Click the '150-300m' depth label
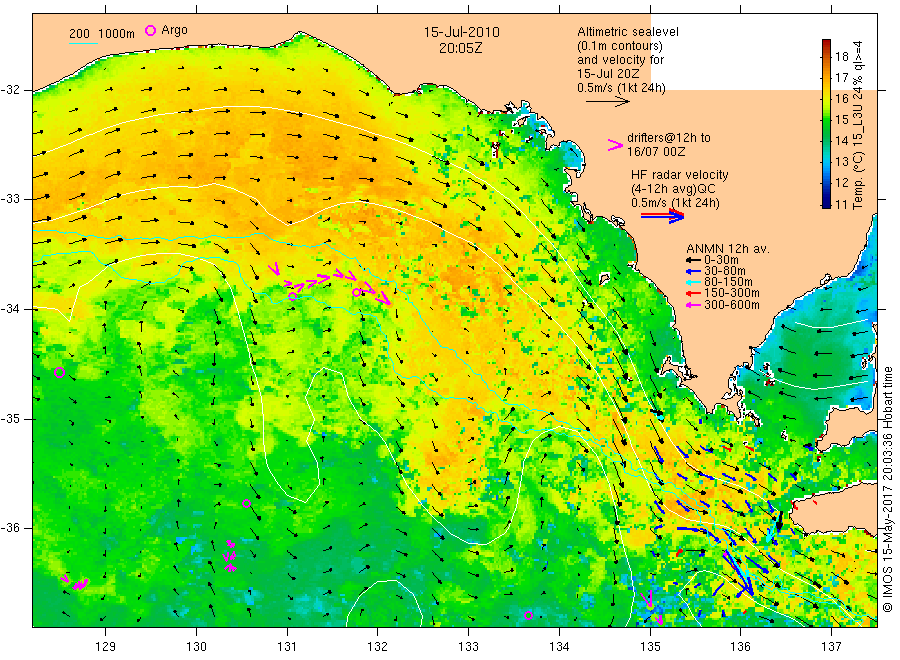 [x=732, y=293]
